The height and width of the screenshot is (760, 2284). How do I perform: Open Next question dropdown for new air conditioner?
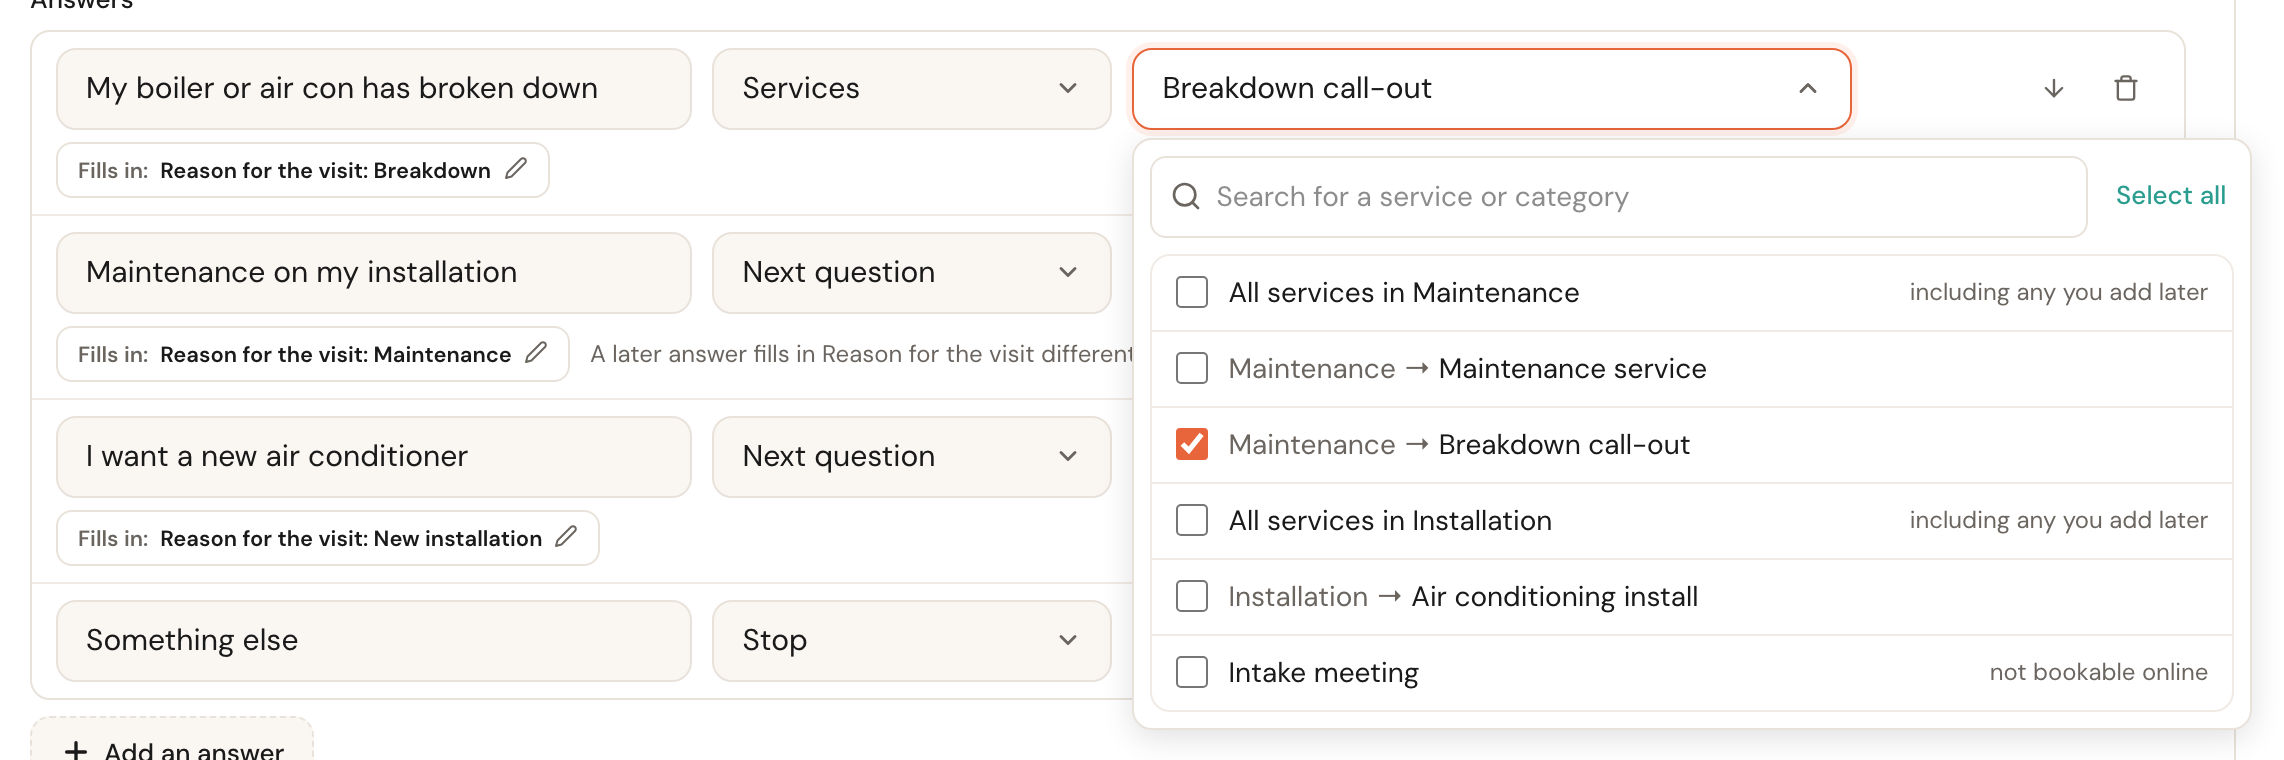(912, 457)
